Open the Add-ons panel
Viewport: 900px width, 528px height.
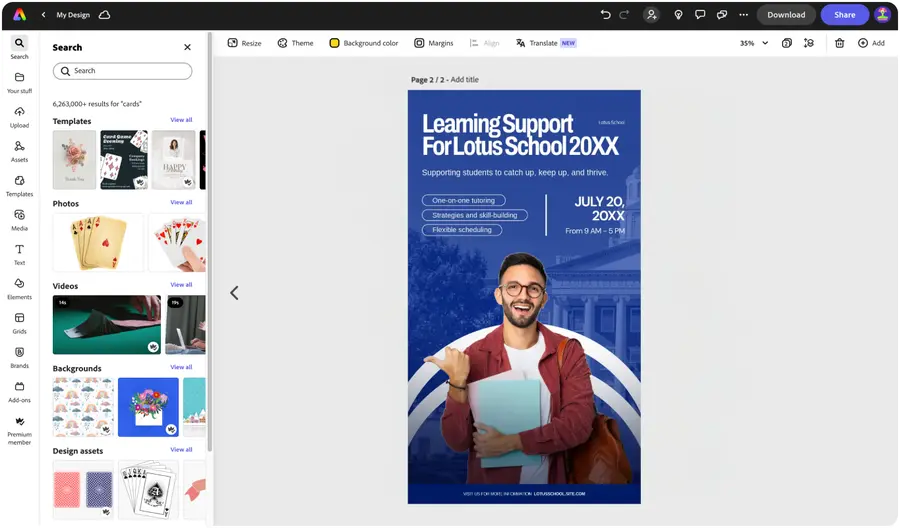(x=19, y=392)
